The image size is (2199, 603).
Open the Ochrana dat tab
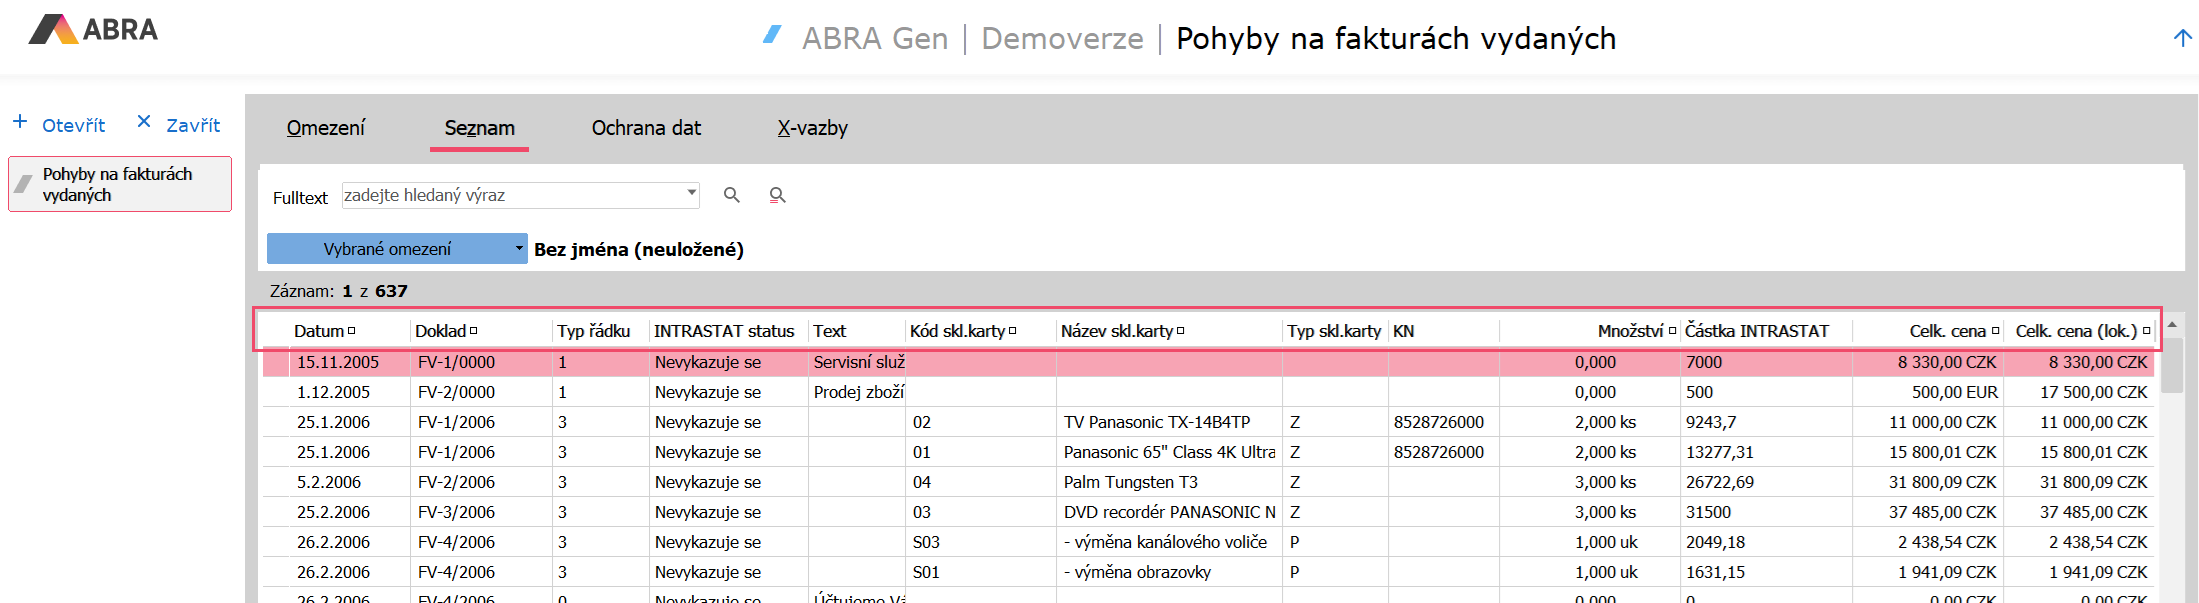pos(646,128)
